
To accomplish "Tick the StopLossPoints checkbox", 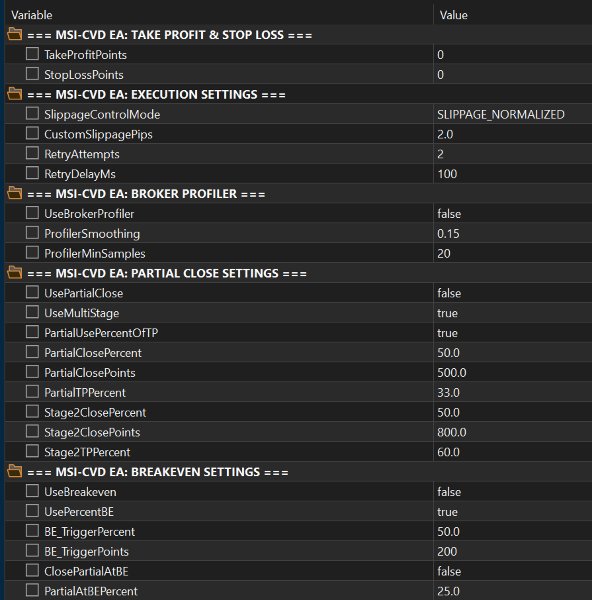I will [32, 74].
